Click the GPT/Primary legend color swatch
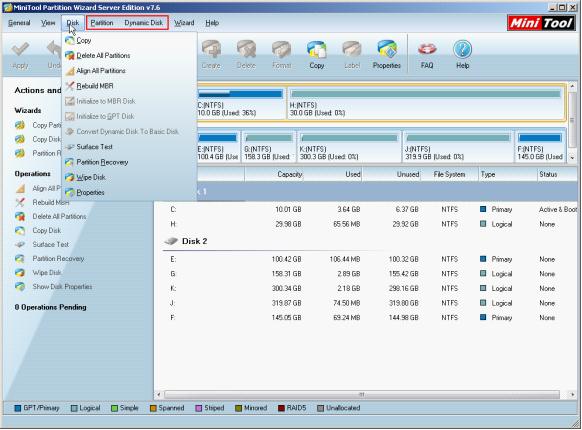This screenshot has height=430, width=582. tap(17, 408)
